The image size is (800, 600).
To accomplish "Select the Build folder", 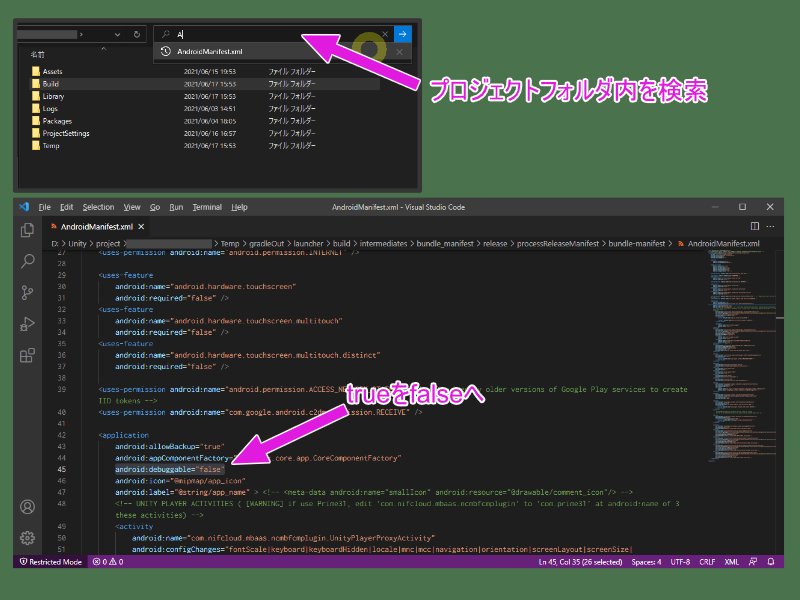I will click(50, 84).
